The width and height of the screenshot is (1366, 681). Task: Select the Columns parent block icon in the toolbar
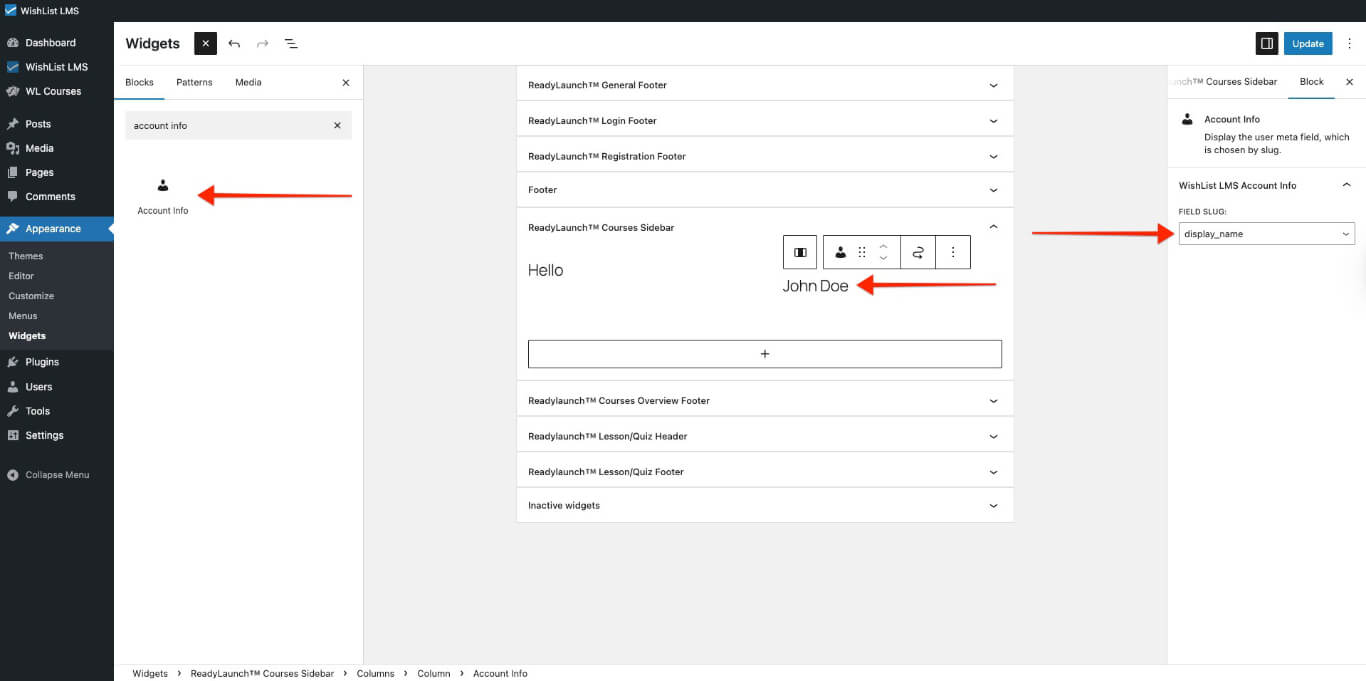800,253
